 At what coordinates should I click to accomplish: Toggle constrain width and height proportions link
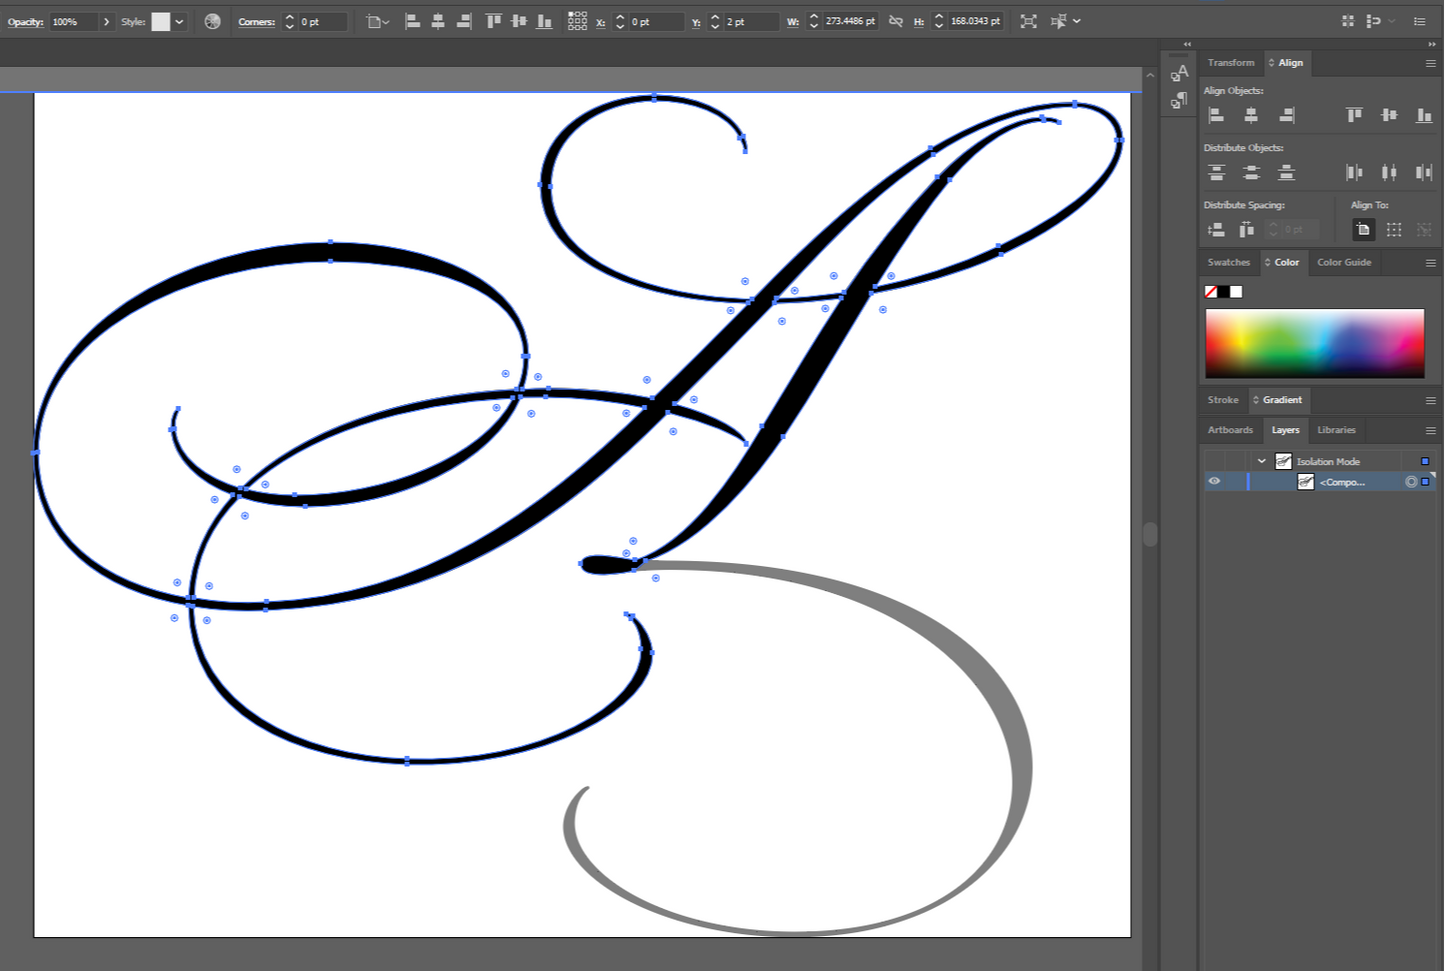tap(896, 21)
